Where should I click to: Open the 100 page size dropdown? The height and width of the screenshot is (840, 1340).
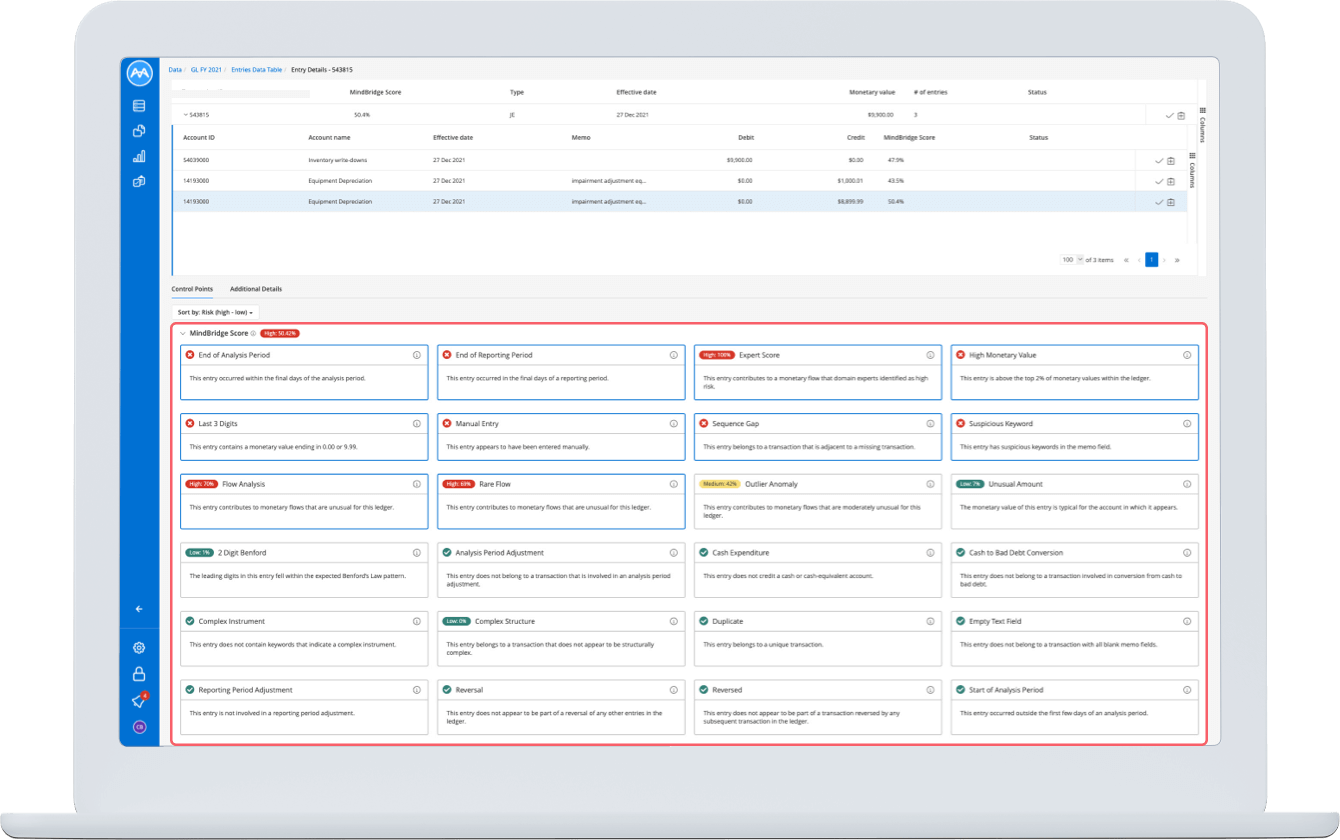pos(1072,260)
